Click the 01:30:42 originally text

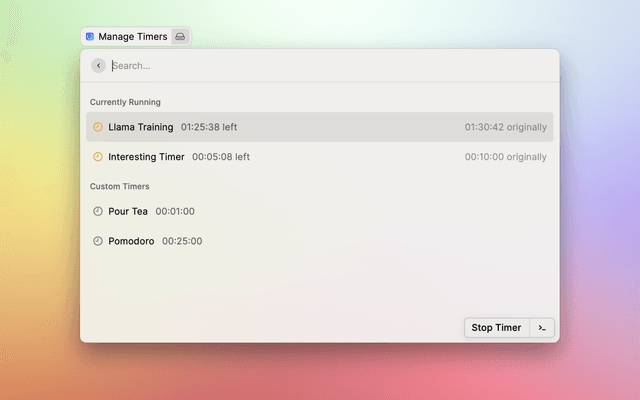click(505, 127)
